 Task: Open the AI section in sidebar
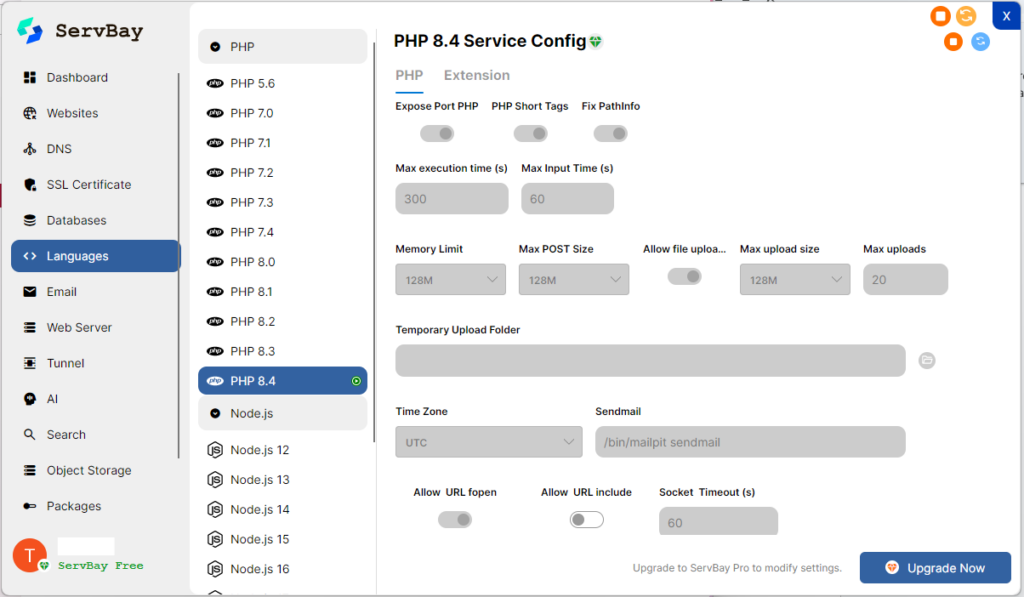[x=52, y=399]
